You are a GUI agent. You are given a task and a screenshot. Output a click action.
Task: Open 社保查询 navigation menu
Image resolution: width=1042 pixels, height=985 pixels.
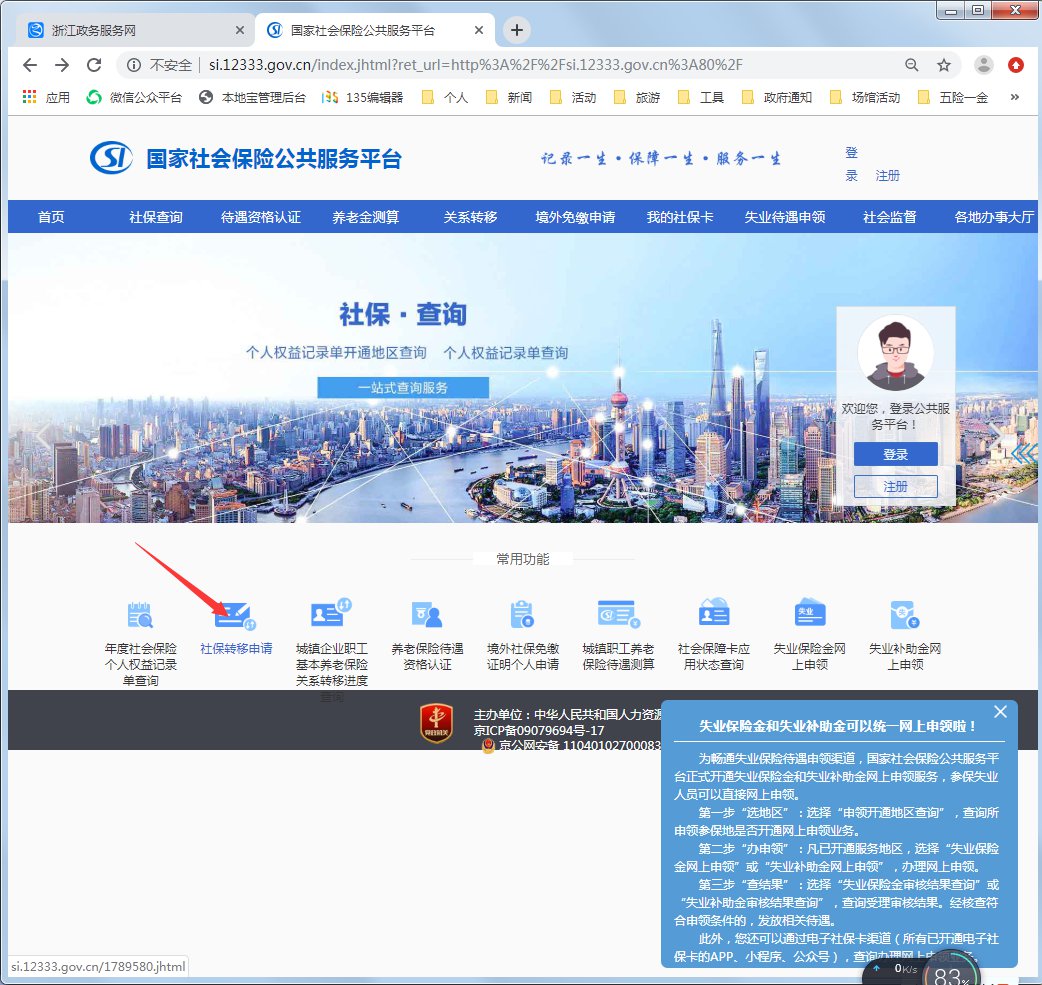click(x=156, y=217)
